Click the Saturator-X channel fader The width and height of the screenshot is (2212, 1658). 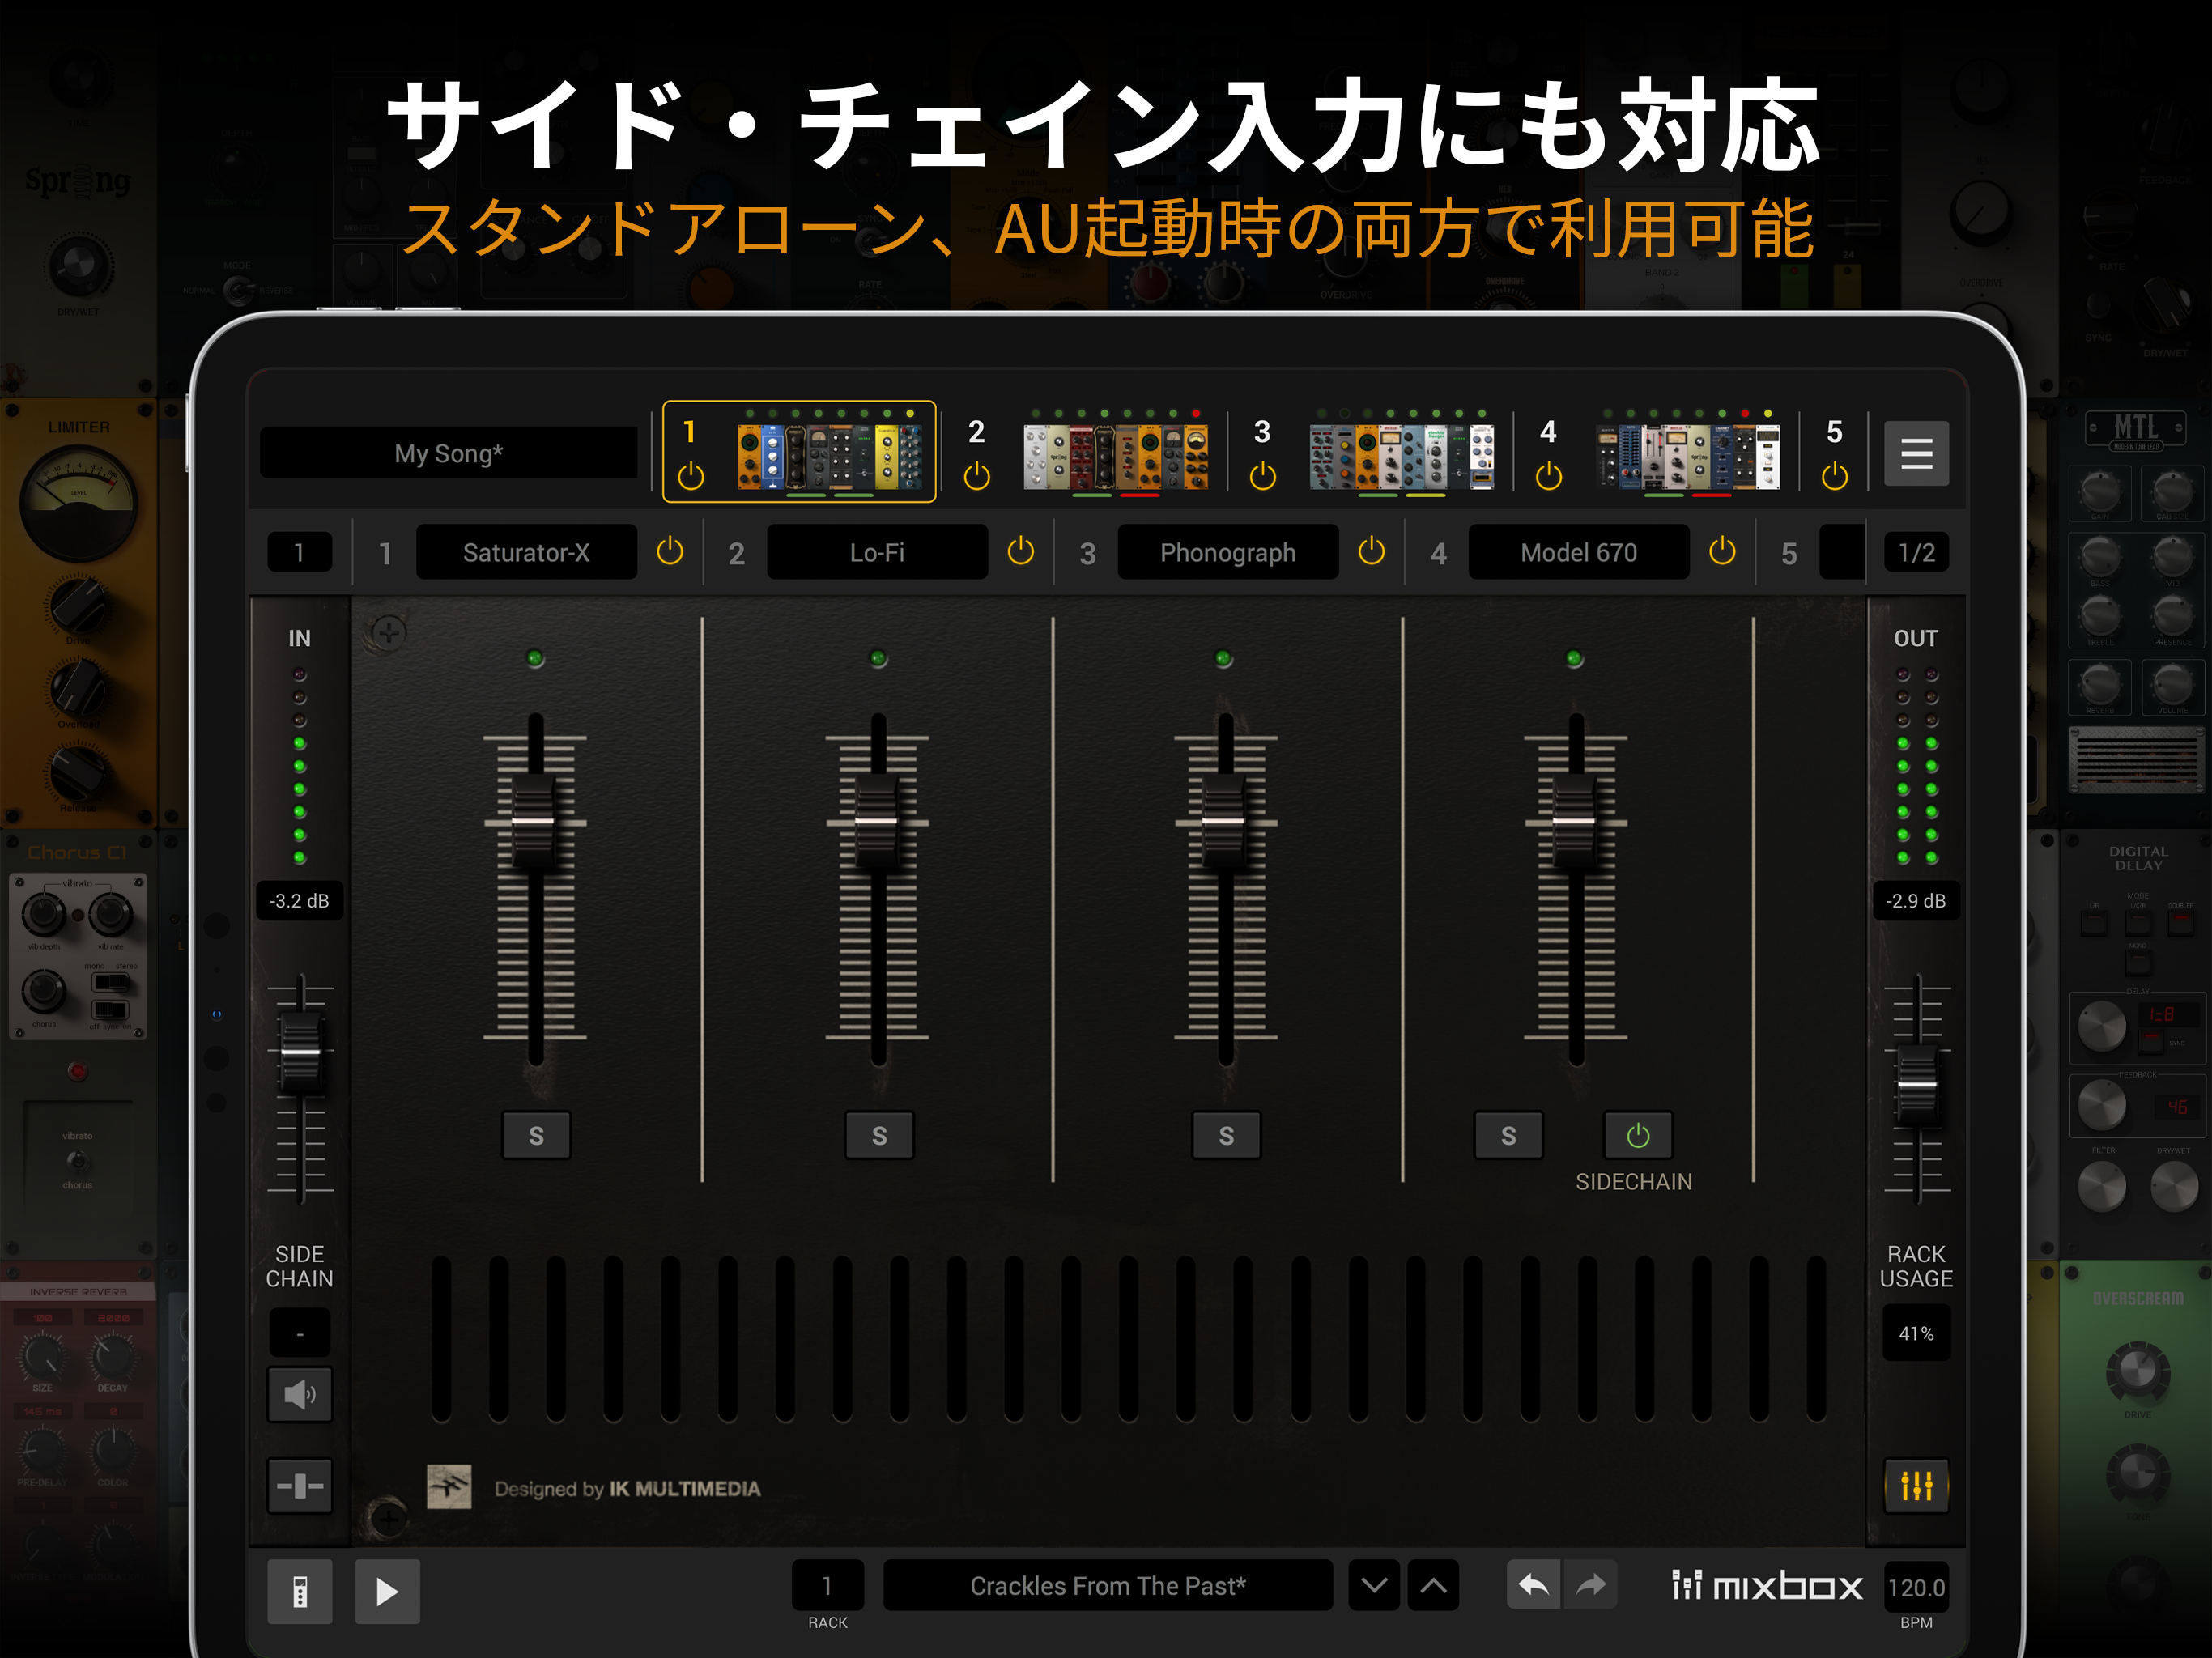pos(534,821)
